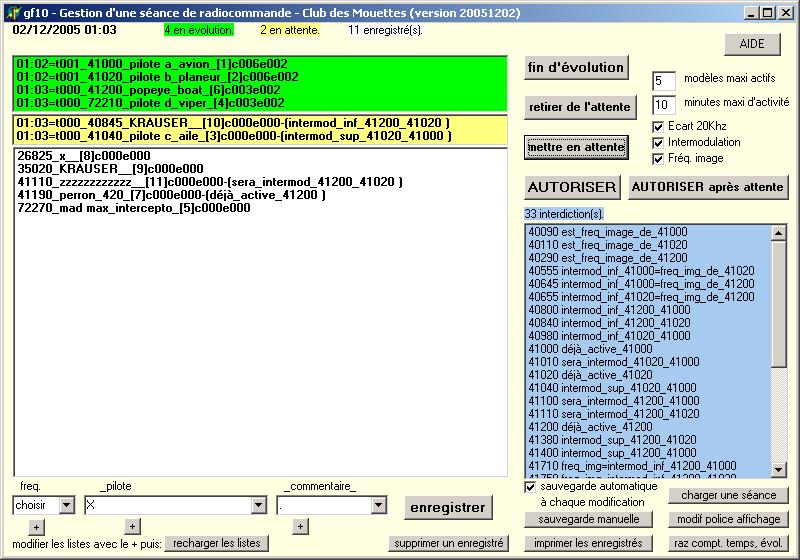Click interdictions list scroll down arrow
This screenshot has height=560, width=800.
(778, 470)
